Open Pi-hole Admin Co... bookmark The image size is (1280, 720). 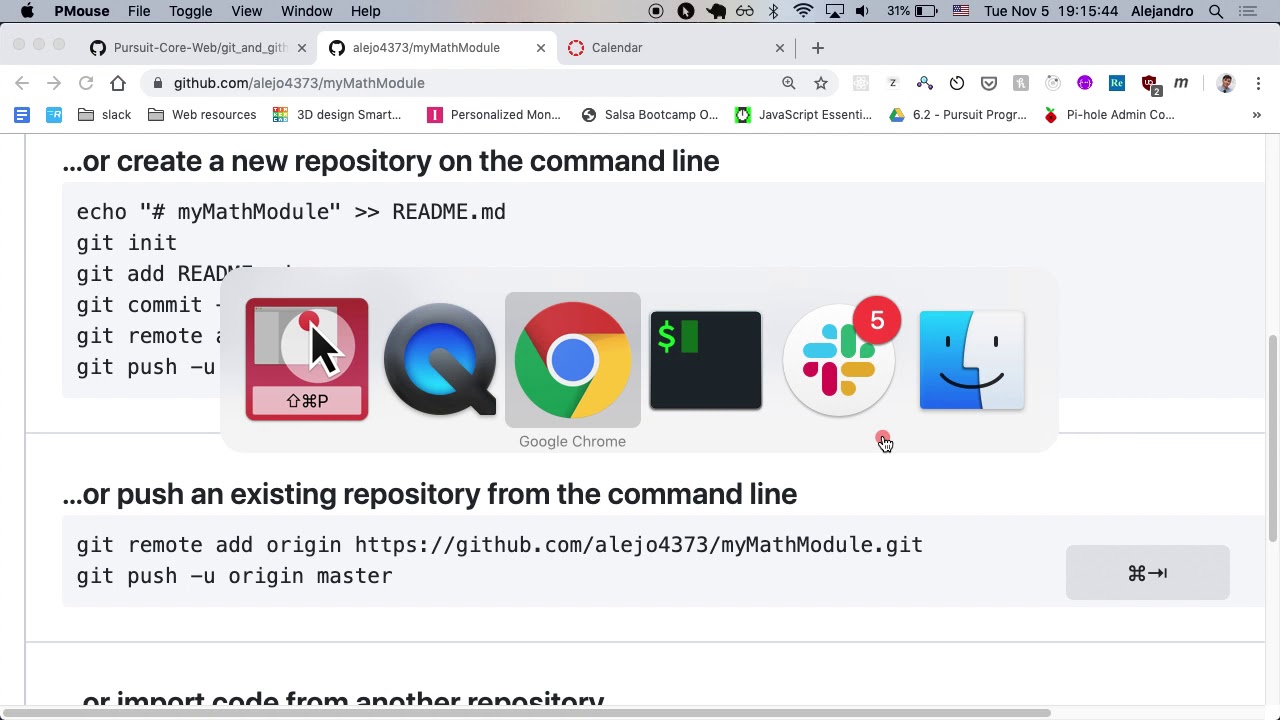[x=1109, y=115]
